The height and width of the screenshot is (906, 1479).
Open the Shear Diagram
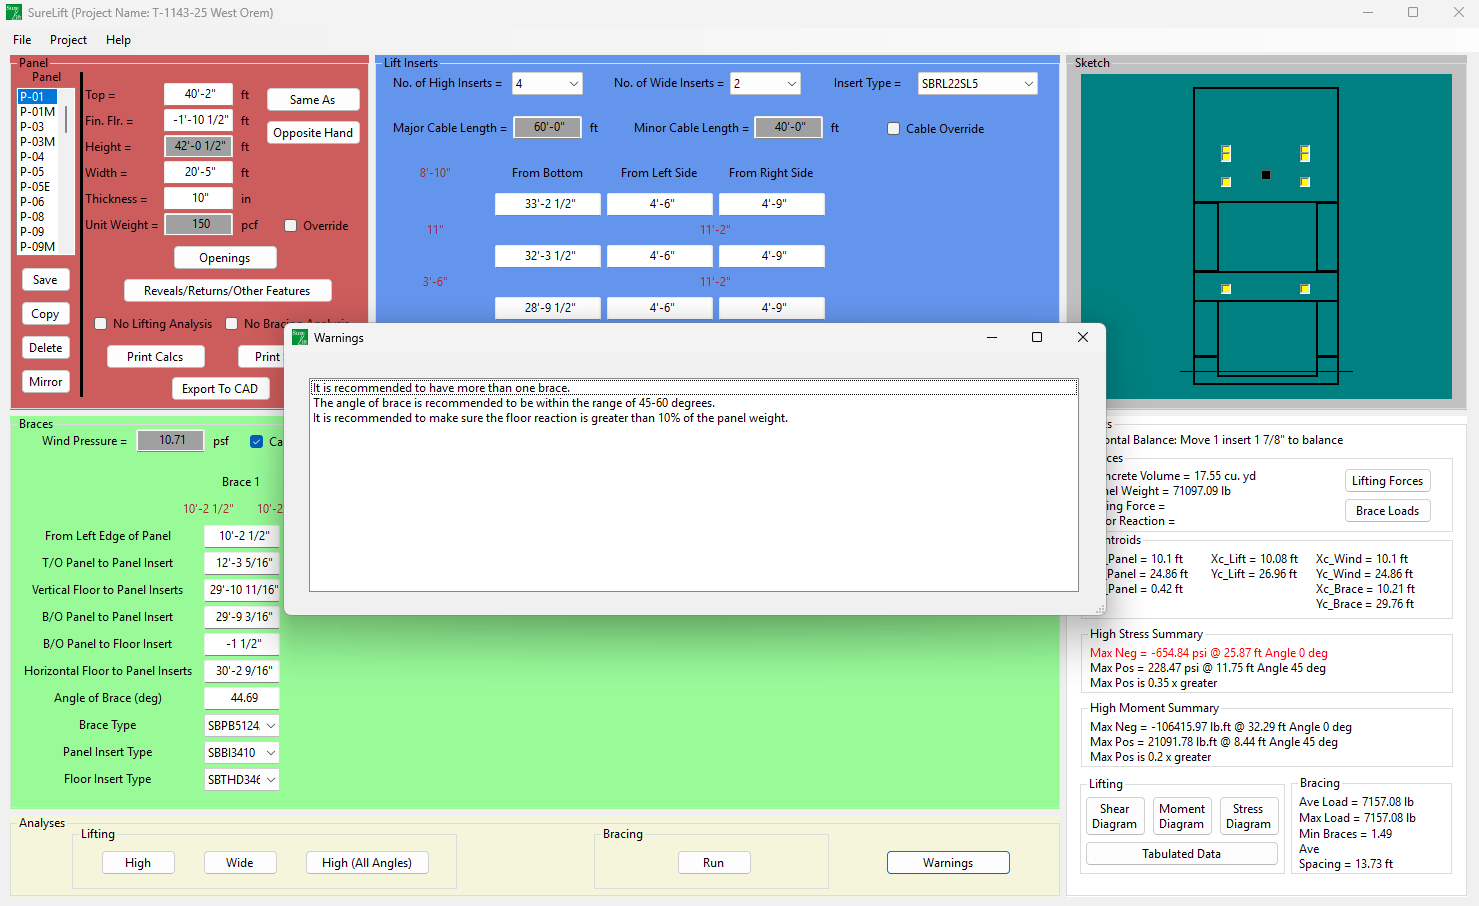tap(1114, 816)
